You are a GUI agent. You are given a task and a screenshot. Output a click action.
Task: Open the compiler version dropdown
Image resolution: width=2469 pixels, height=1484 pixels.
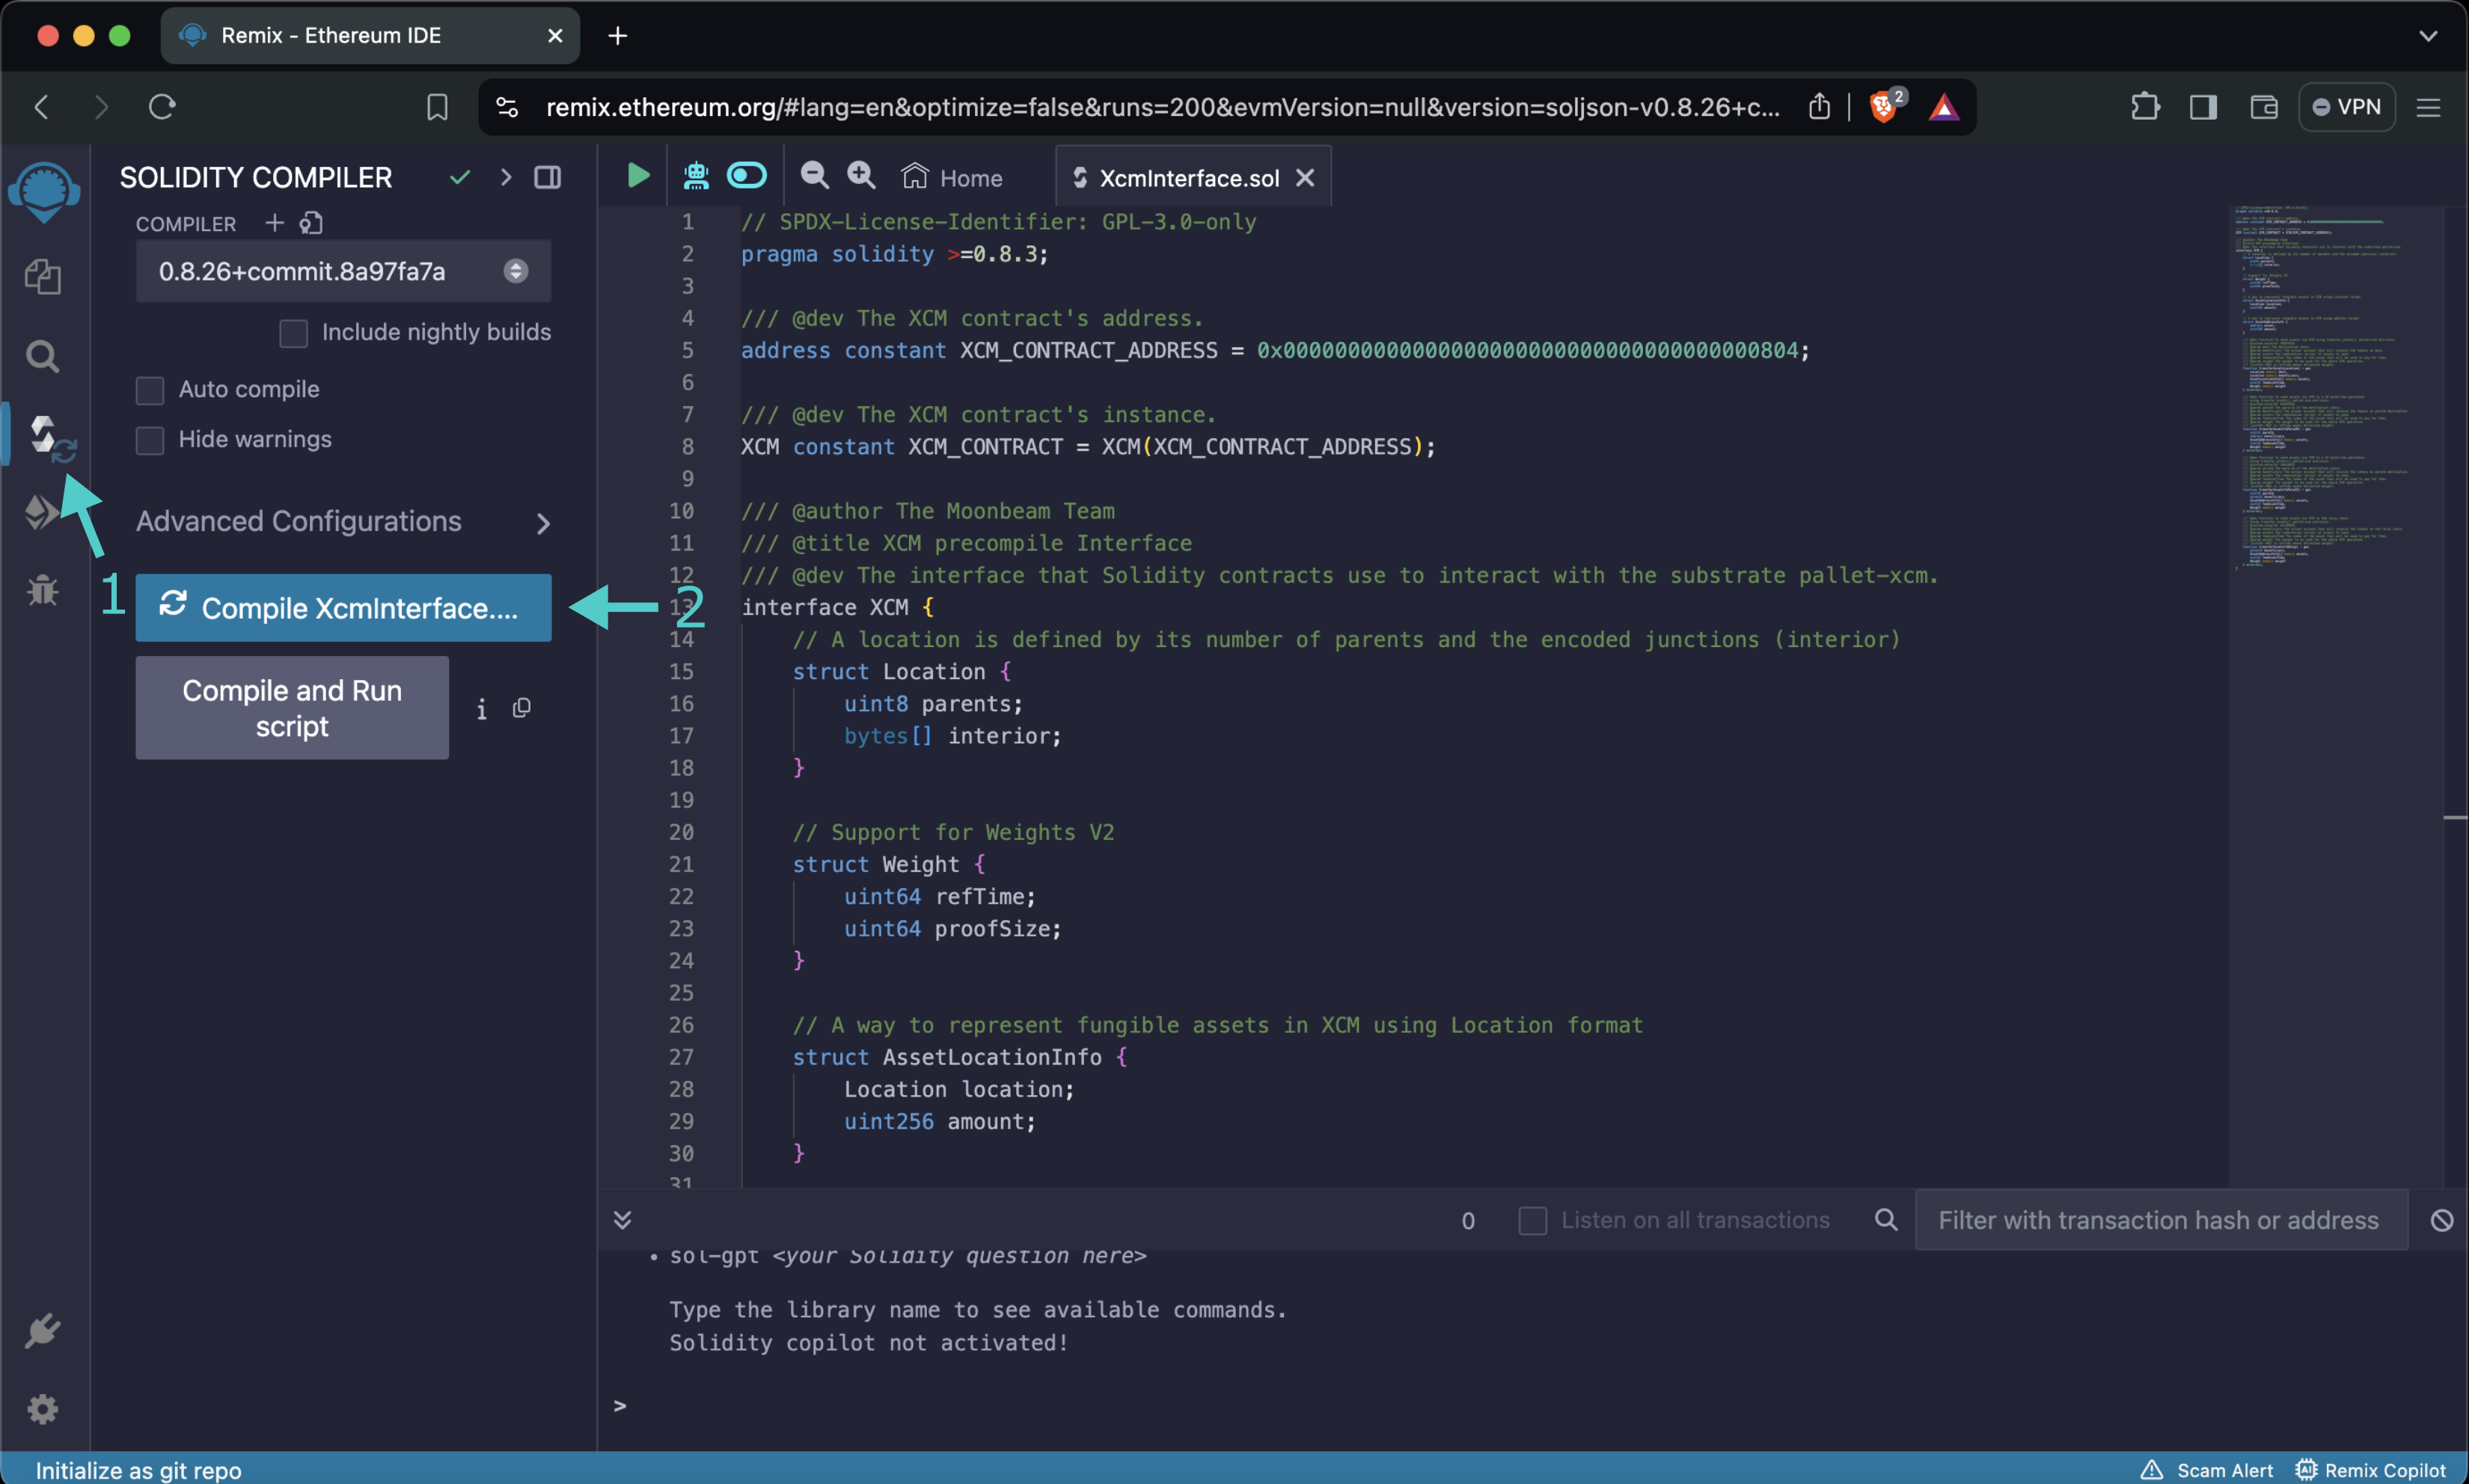(x=343, y=271)
